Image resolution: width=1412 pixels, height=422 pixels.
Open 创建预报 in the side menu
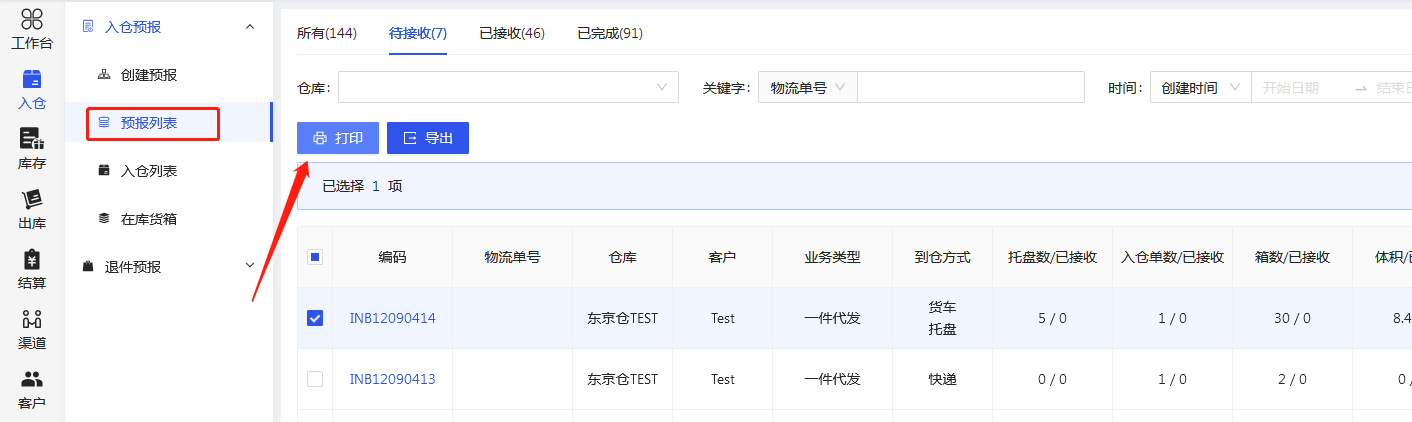click(149, 75)
